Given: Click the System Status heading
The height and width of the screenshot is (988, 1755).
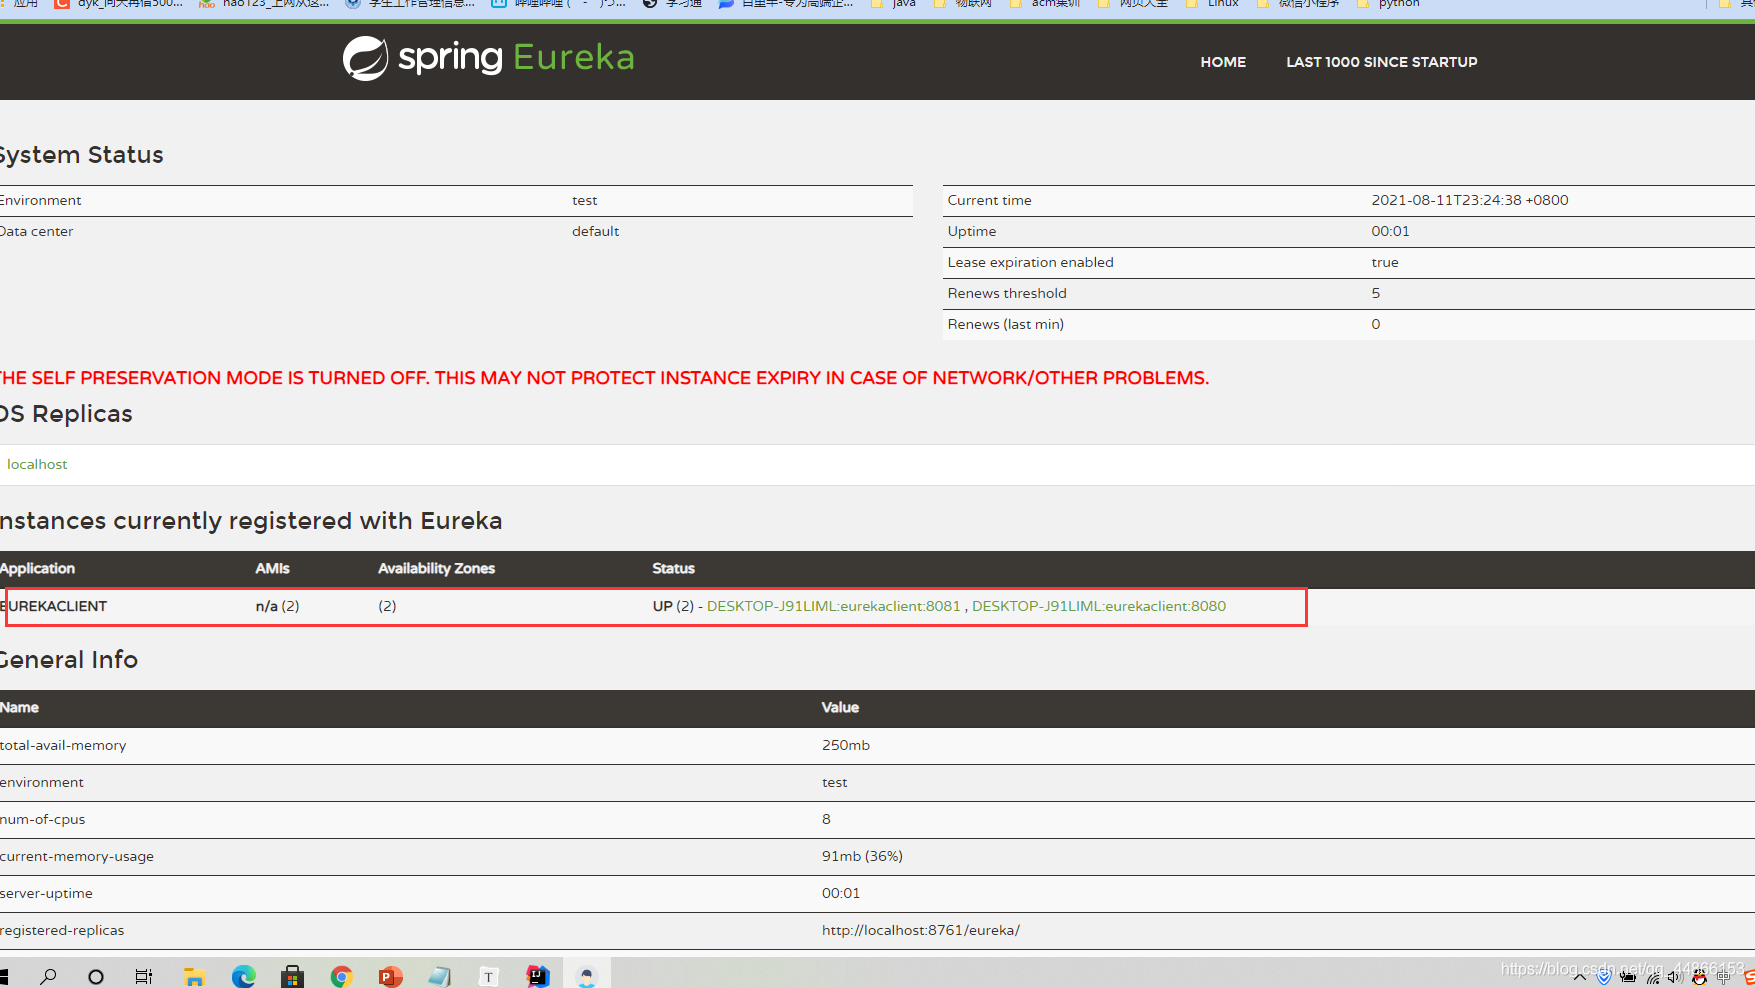Looking at the screenshot, I should tap(81, 155).
